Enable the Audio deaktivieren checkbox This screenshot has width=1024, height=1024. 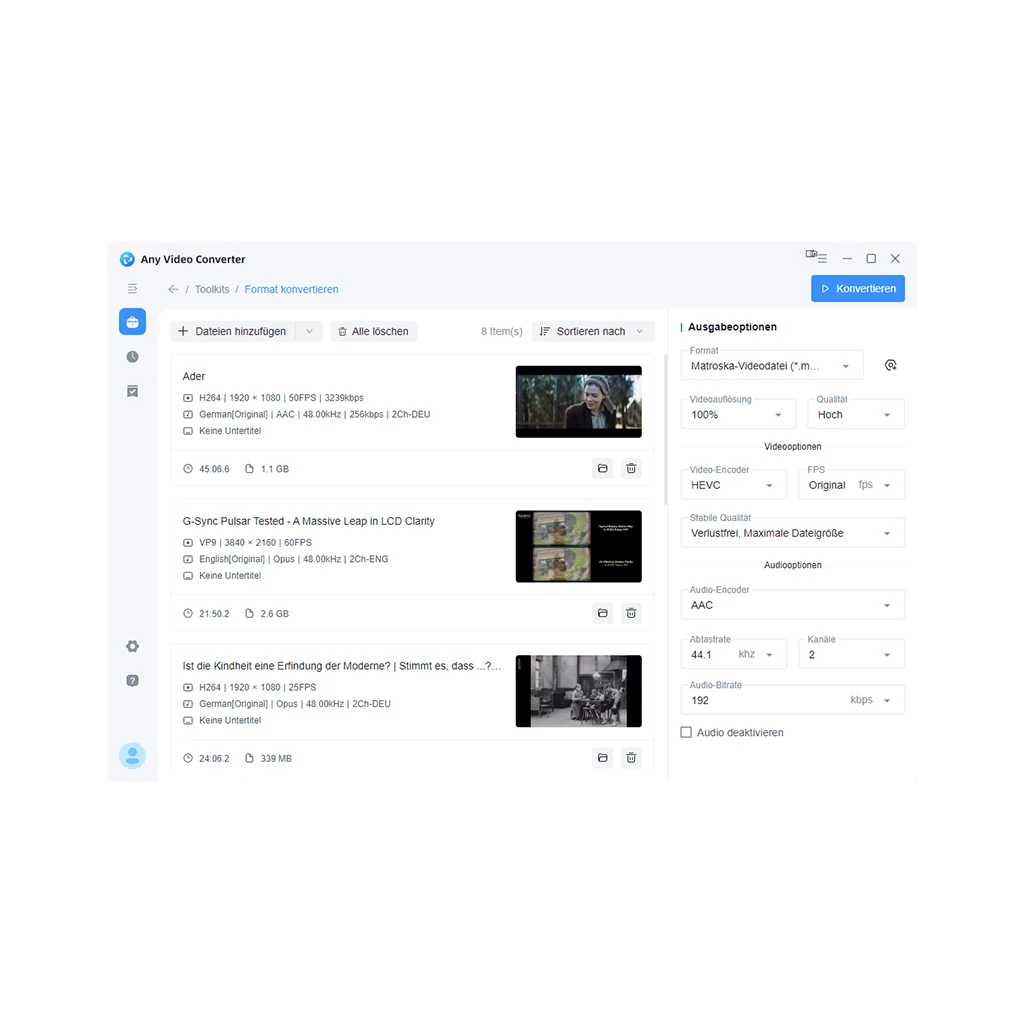tap(686, 733)
